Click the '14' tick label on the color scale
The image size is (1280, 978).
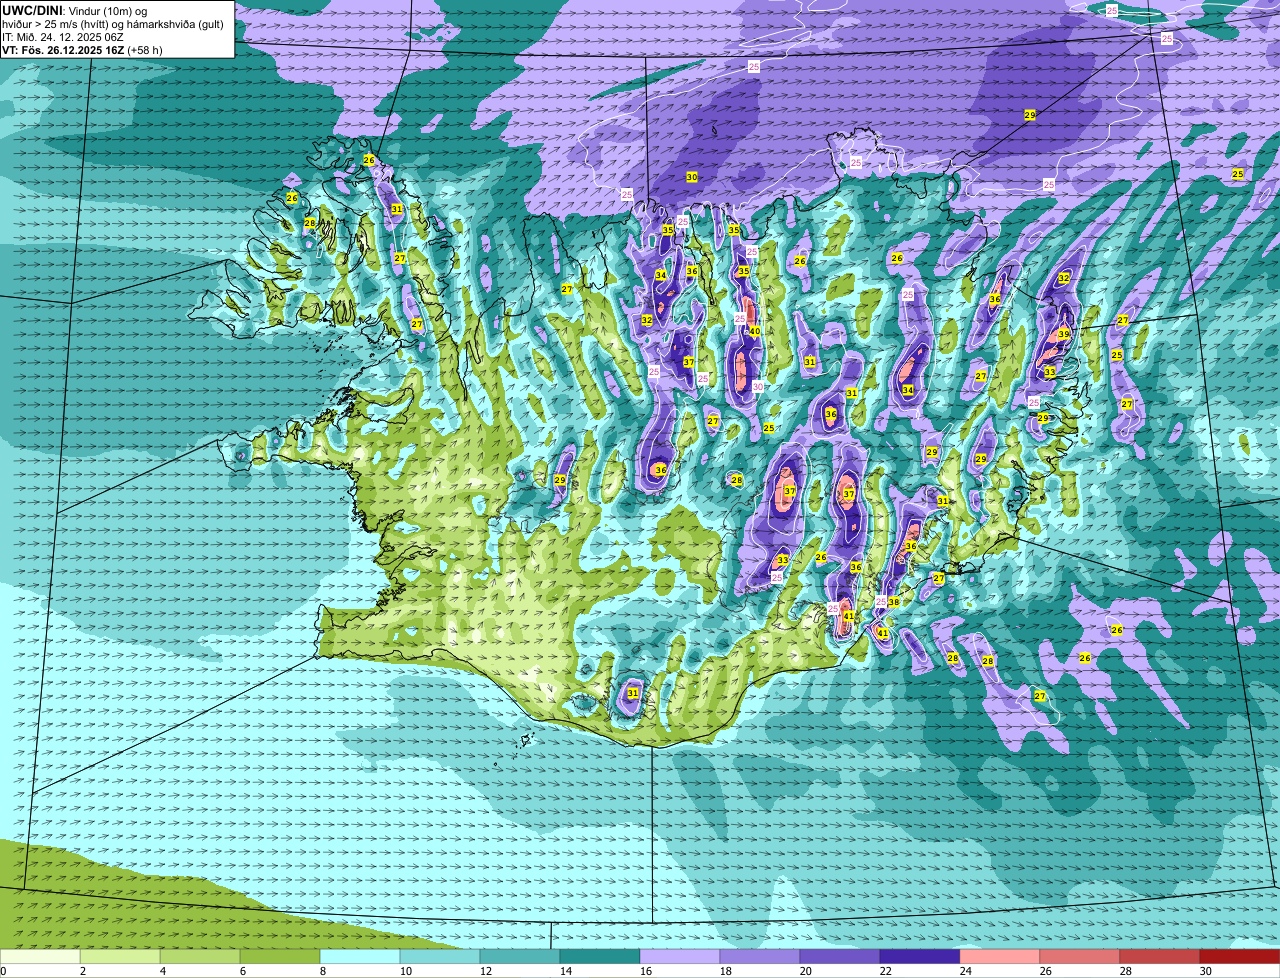(565, 971)
